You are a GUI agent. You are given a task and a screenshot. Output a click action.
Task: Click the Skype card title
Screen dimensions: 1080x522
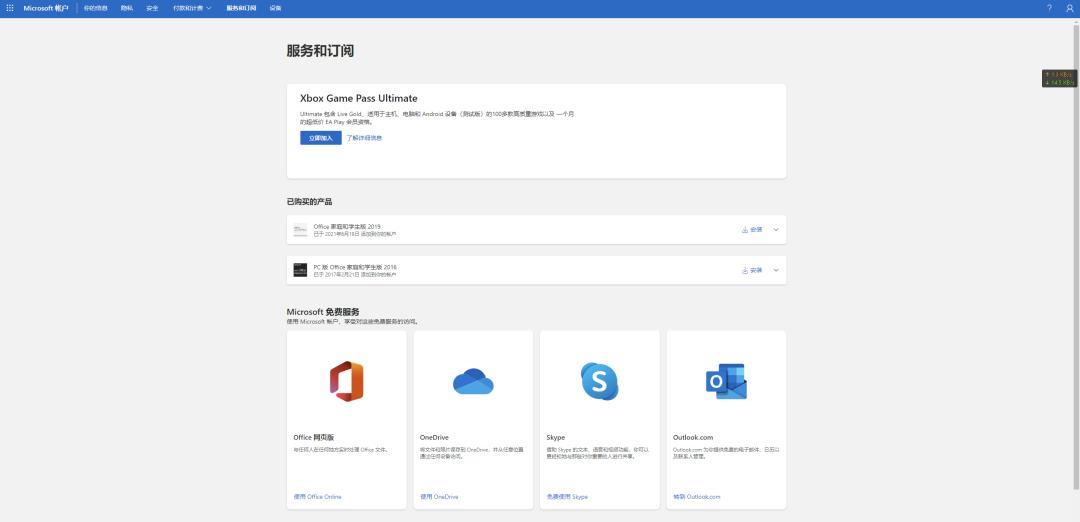(x=556, y=437)
